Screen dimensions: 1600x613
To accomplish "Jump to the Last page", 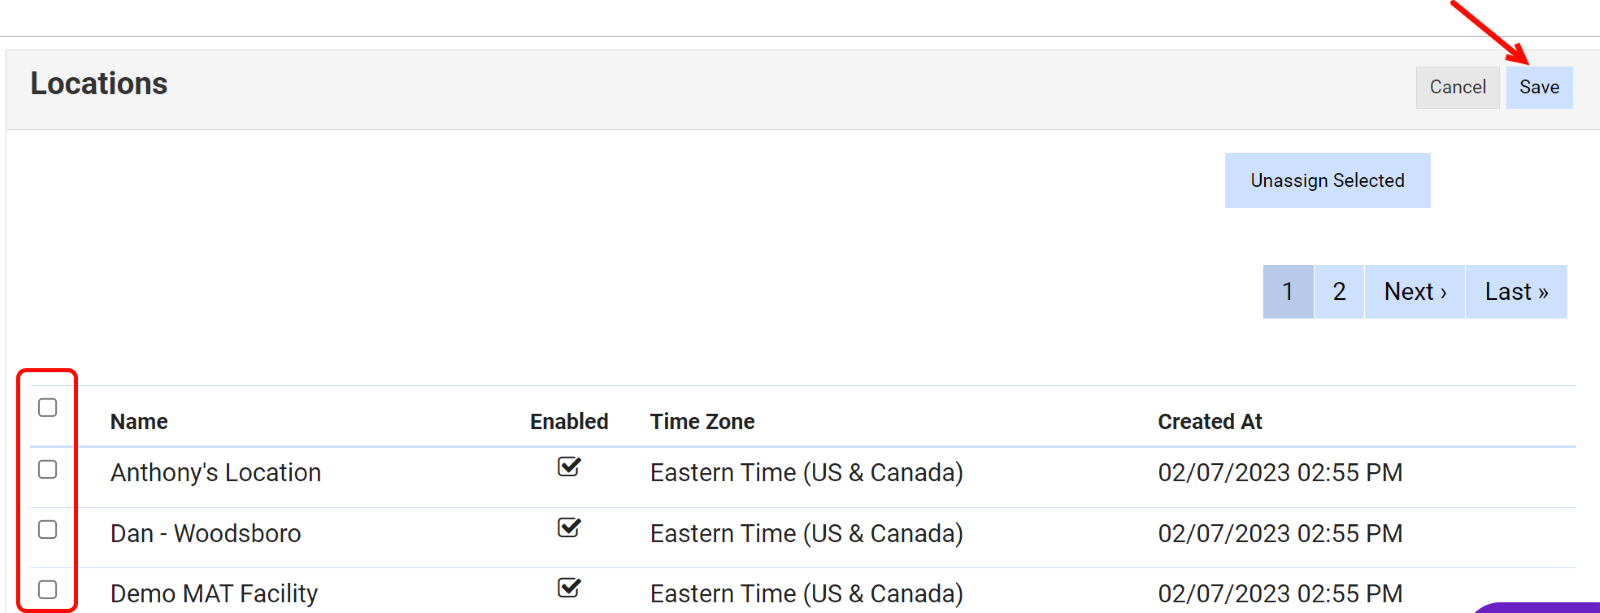I will [x=1516, y=292].
